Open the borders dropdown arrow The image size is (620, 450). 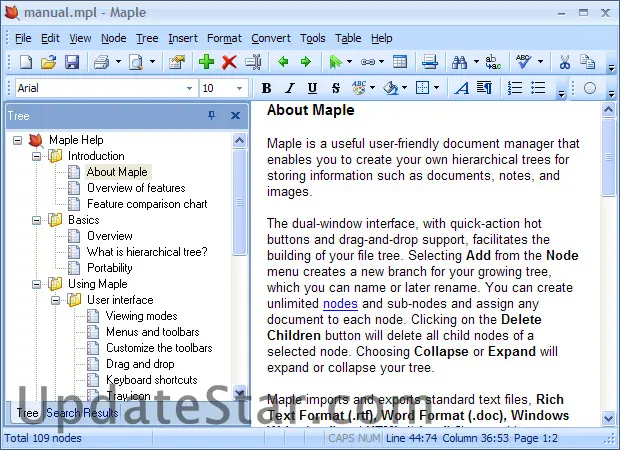(x=437, y=88)
